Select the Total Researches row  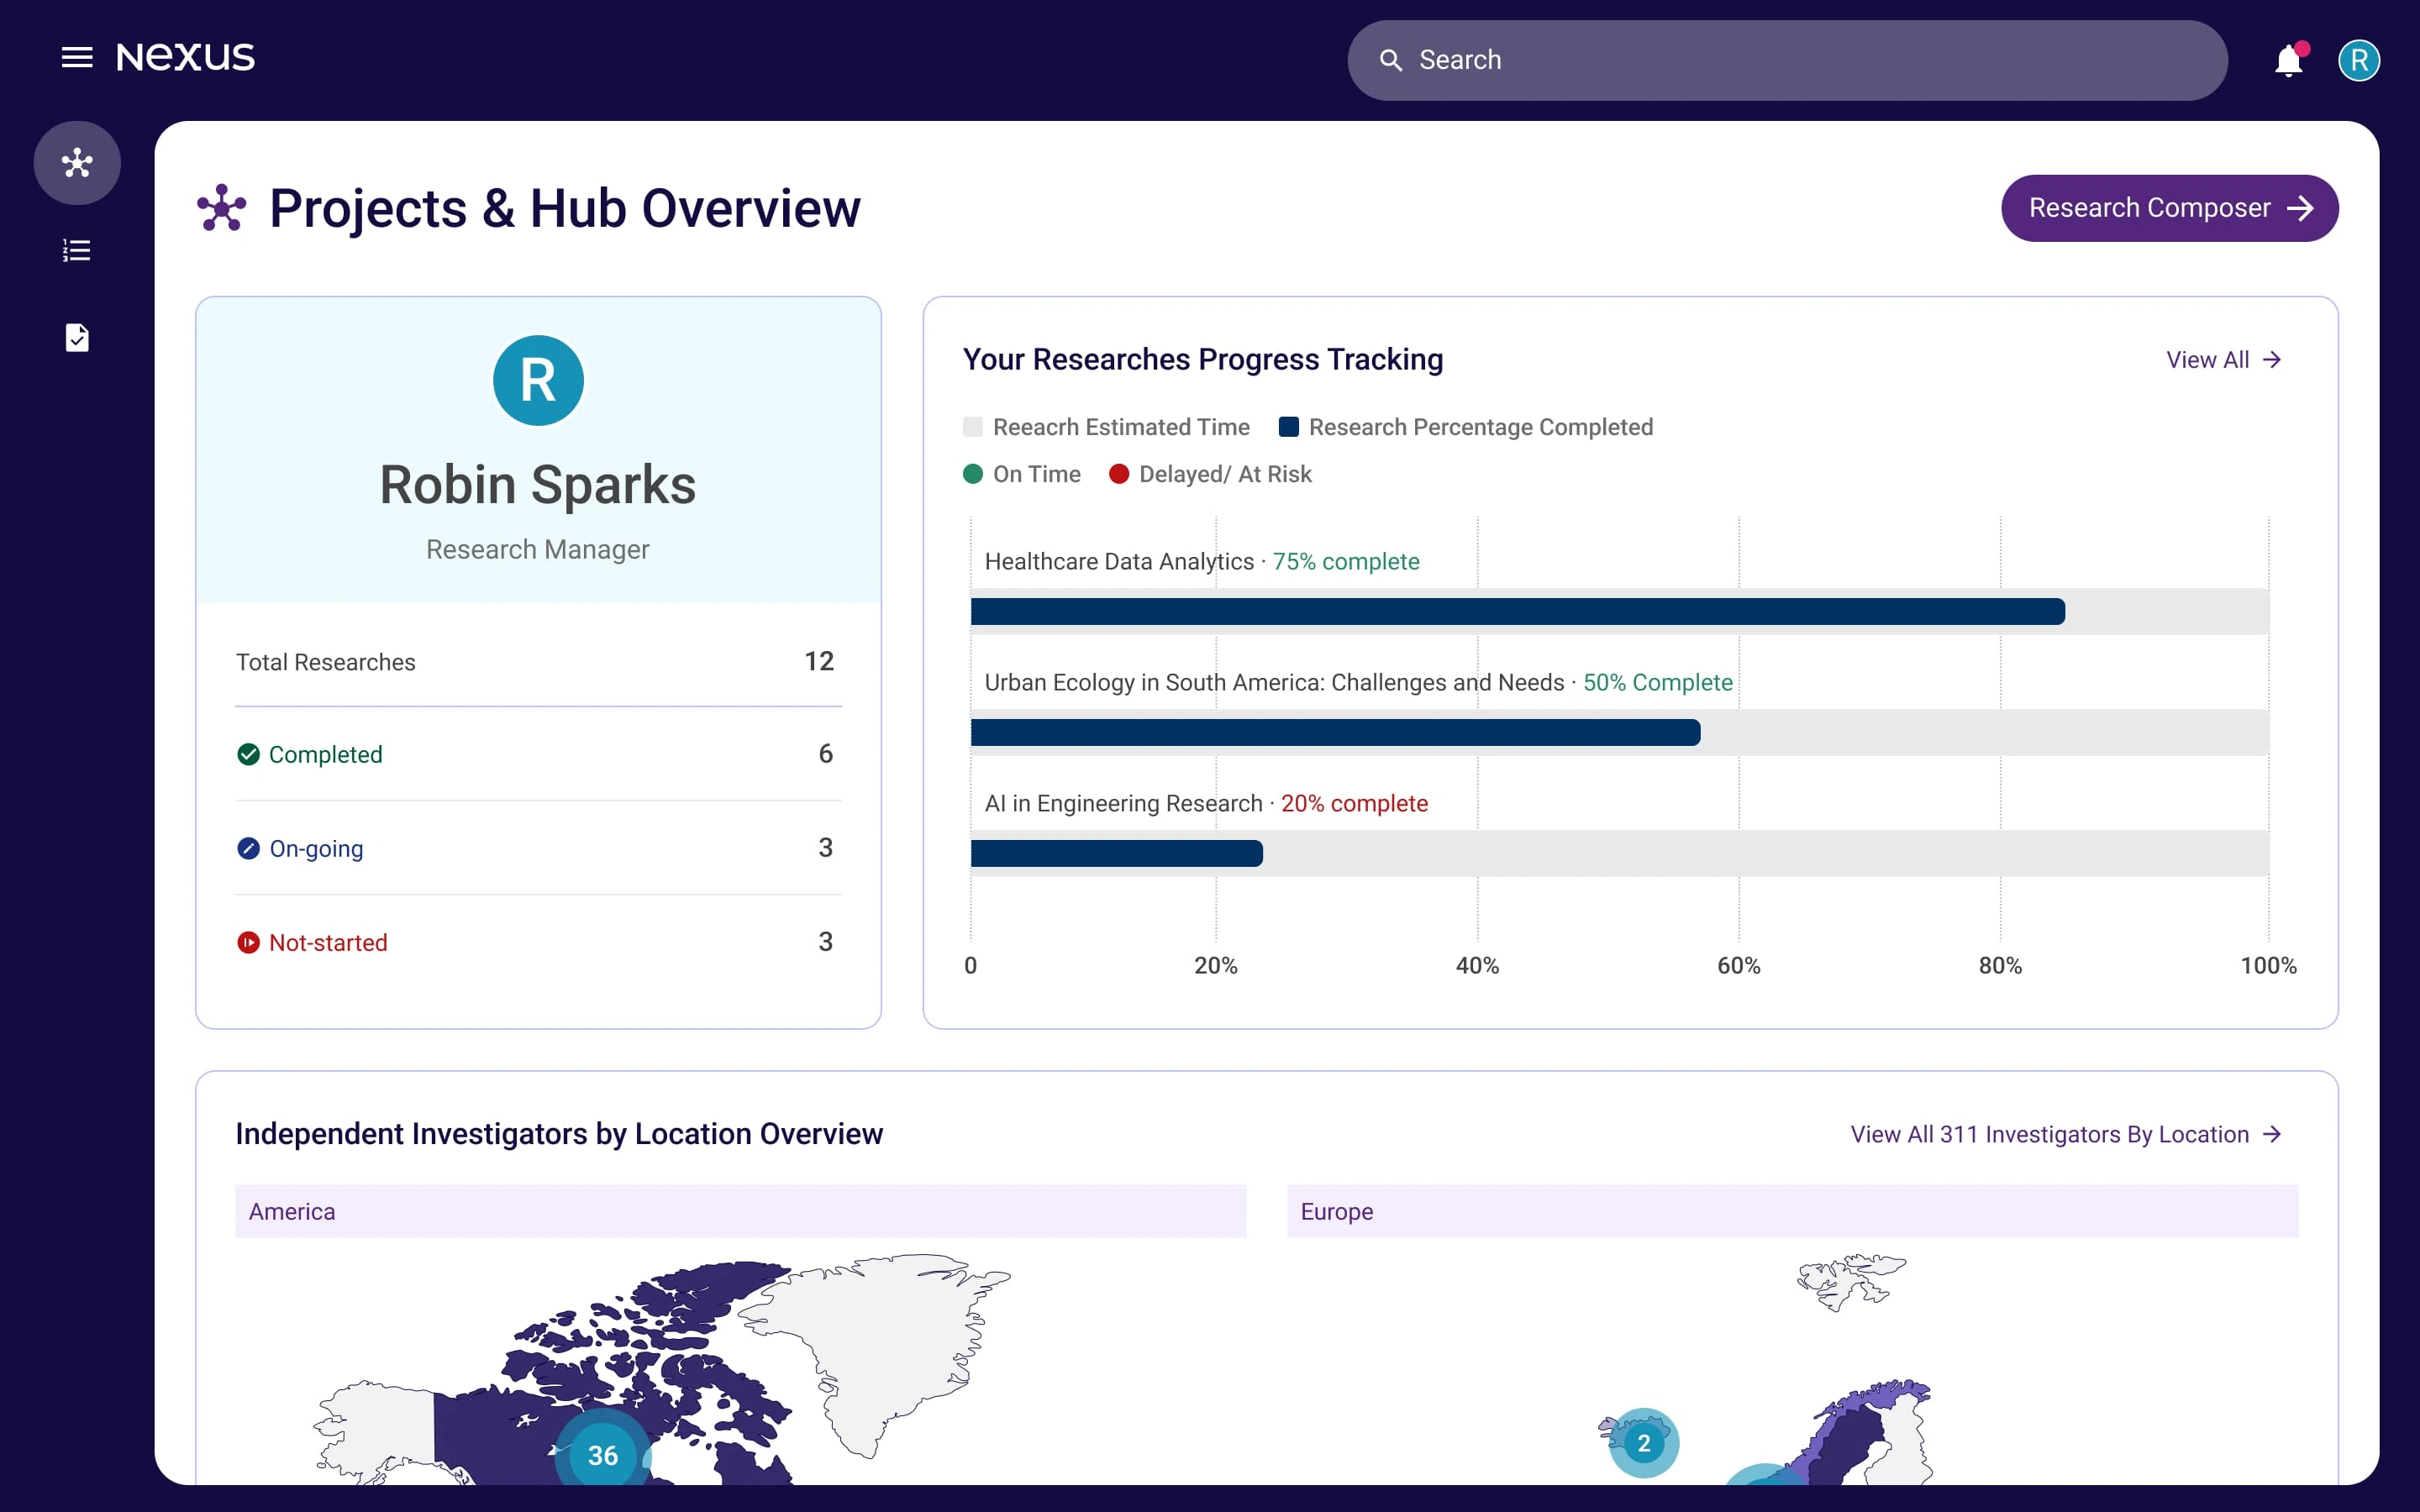point(538,661)
